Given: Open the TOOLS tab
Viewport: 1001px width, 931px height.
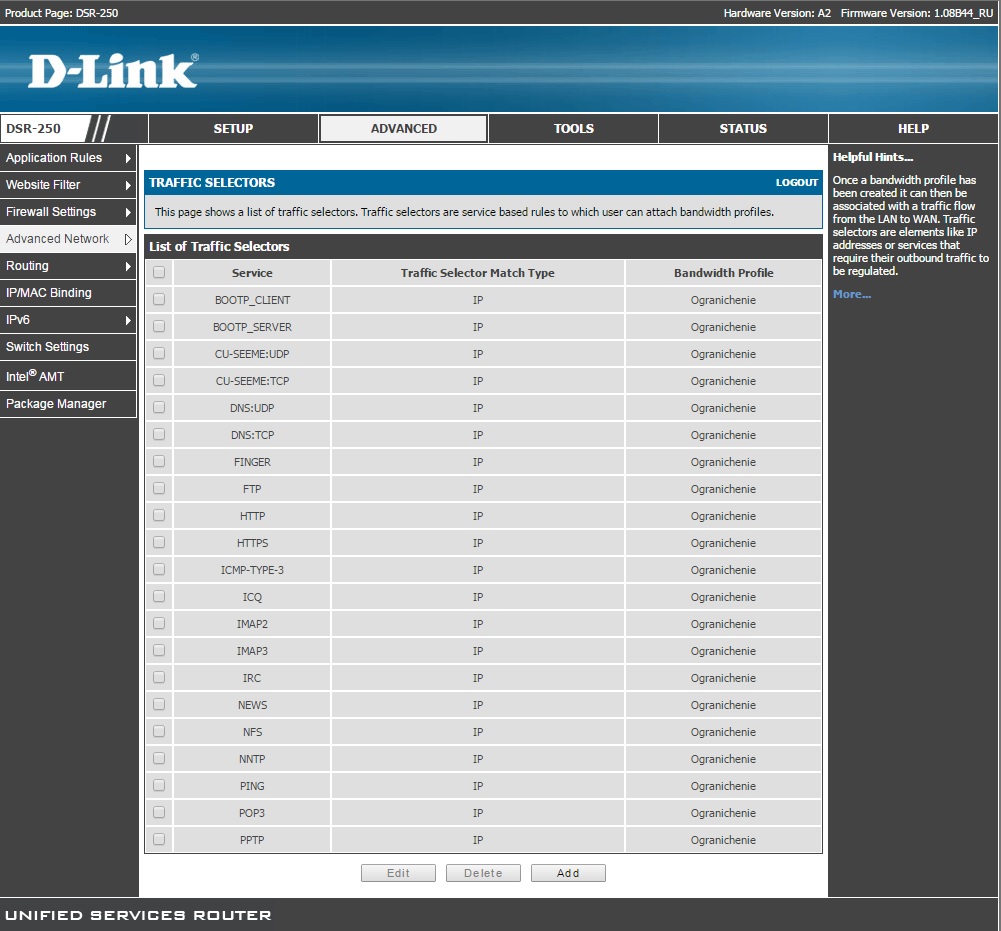Looking at the screenshot, I should point(573,129).
